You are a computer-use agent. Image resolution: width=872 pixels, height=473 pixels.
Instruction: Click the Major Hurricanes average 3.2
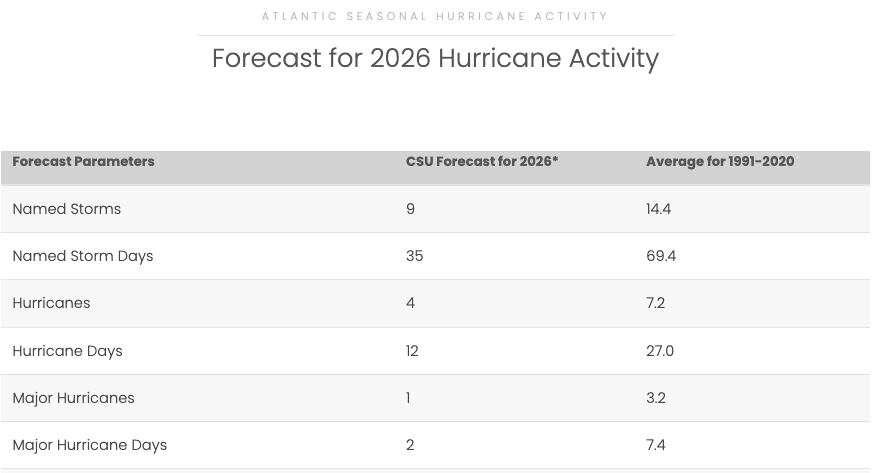pos(656,398)
